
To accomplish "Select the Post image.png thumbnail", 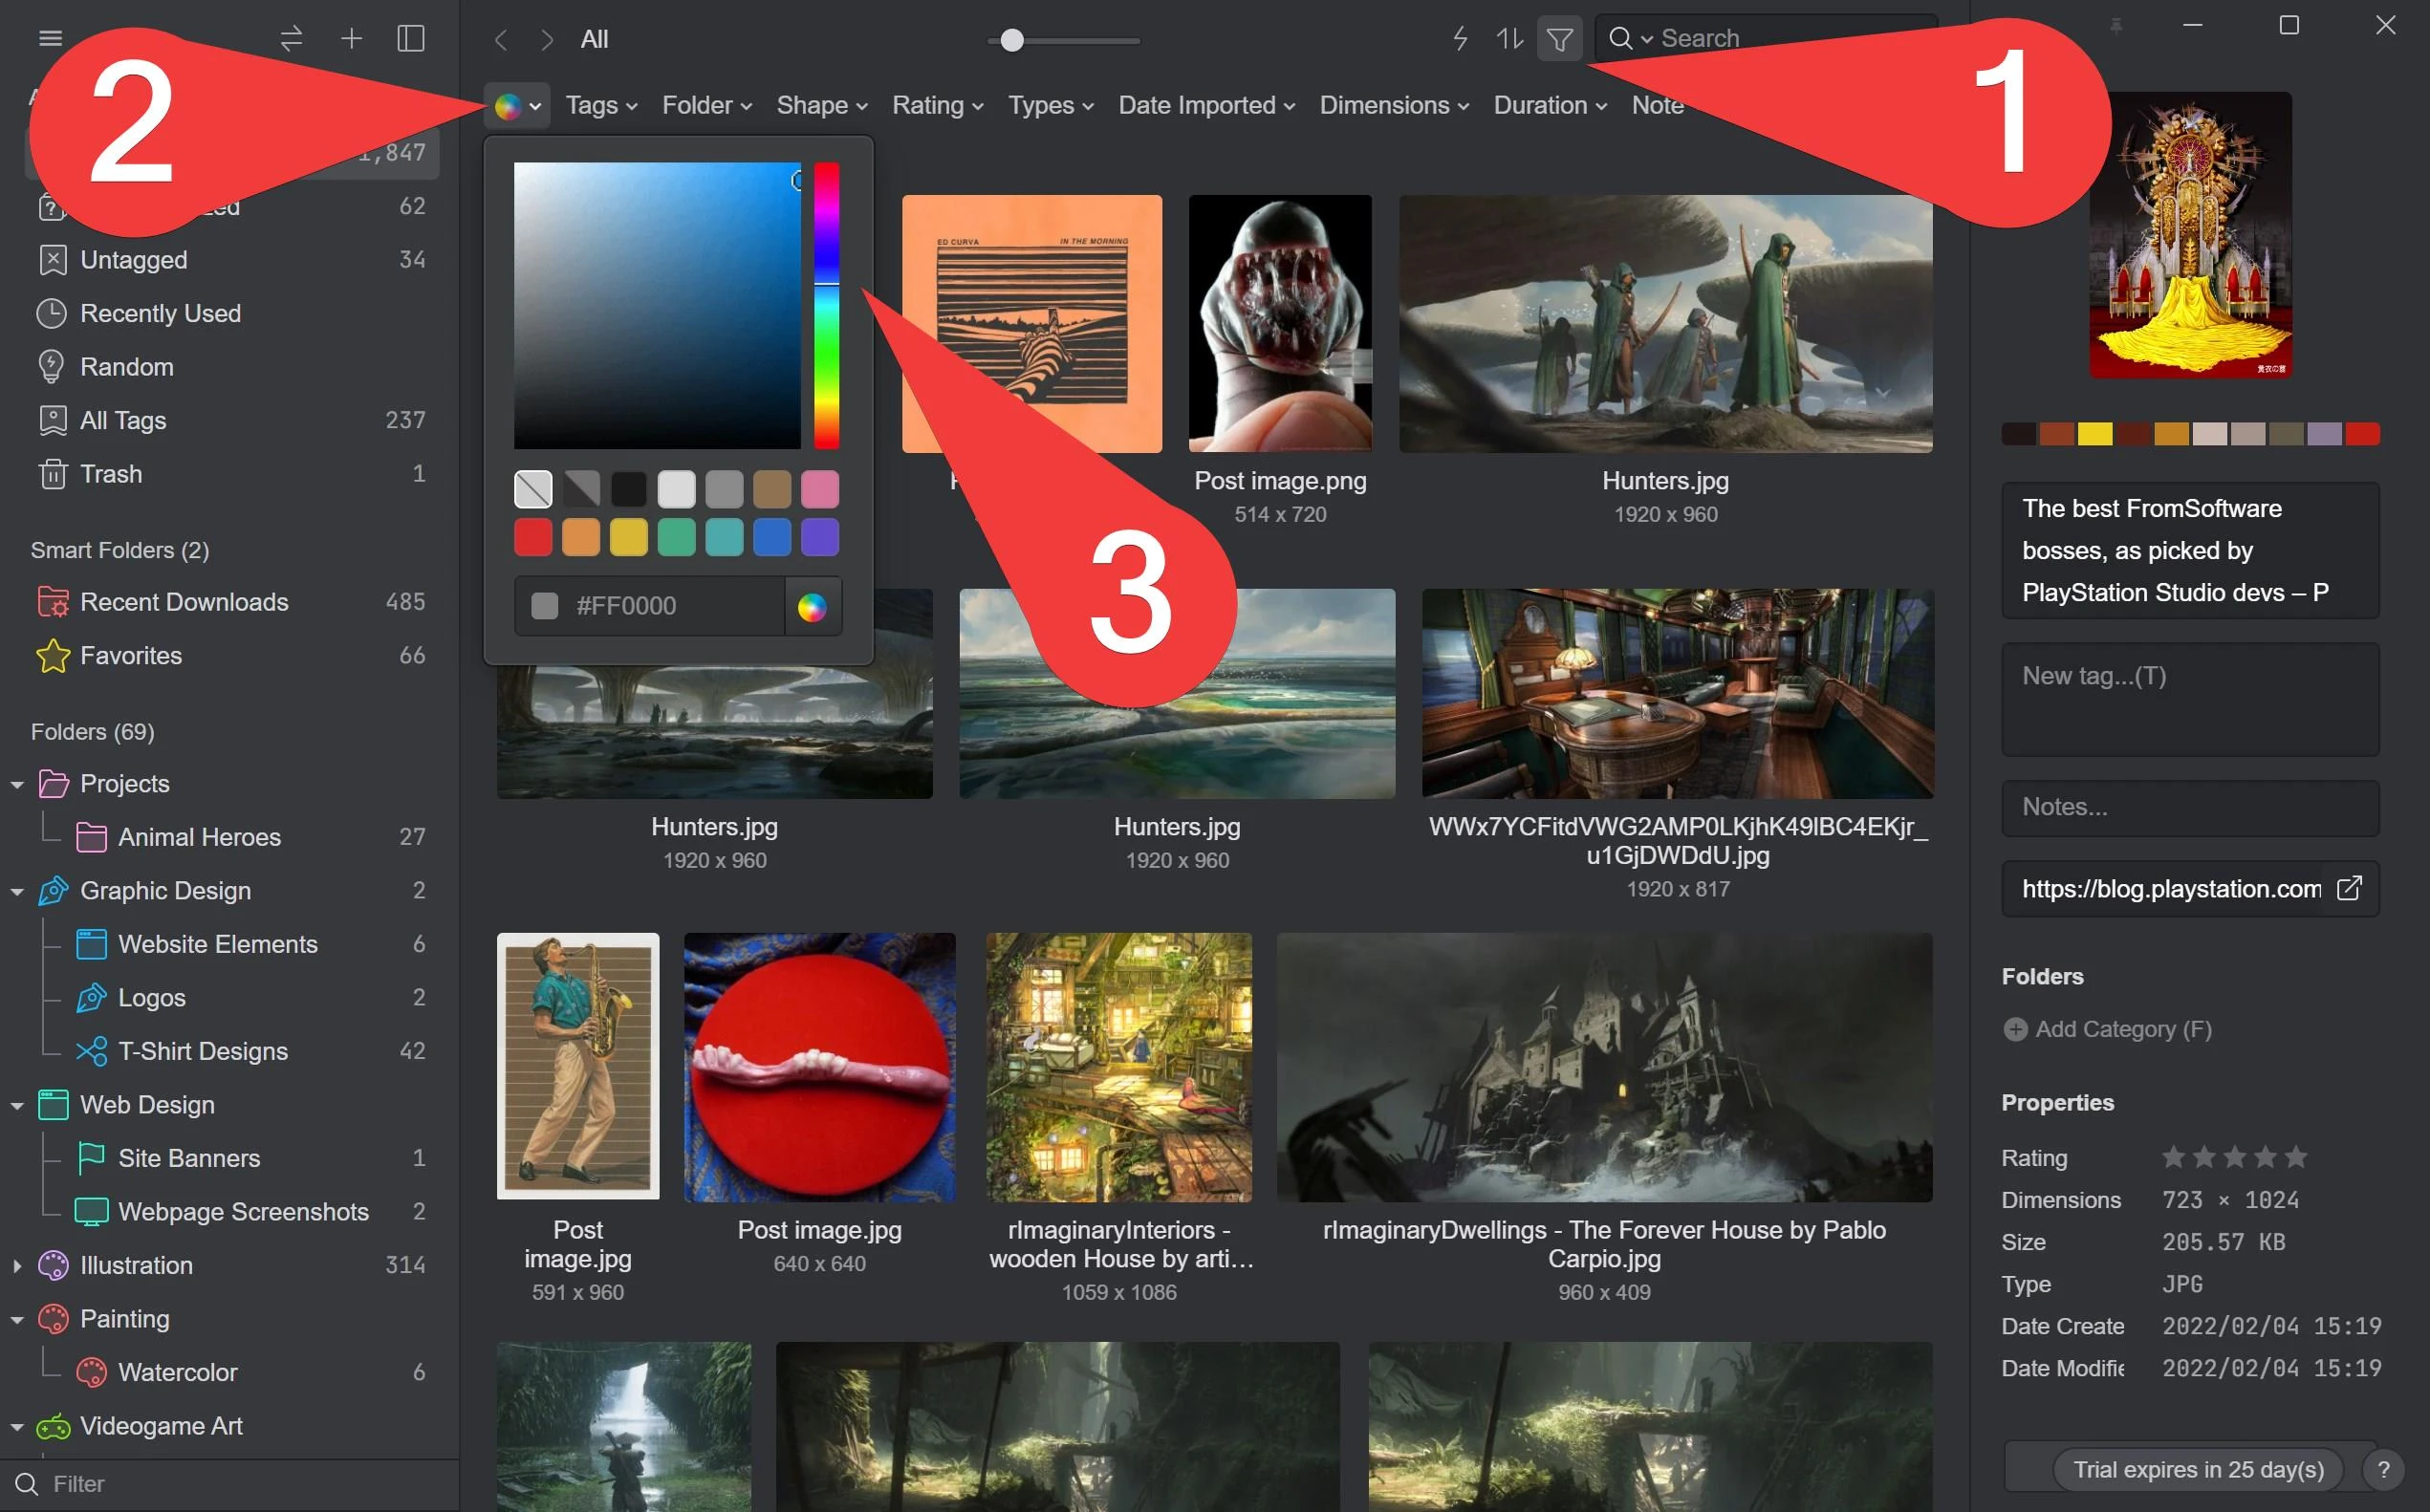I will pyautogui.click(x=1280, y=323).
